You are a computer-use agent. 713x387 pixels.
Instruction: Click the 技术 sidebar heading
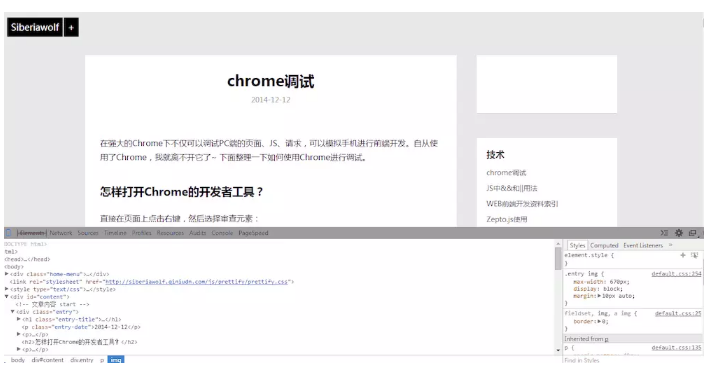coord(495,155)
